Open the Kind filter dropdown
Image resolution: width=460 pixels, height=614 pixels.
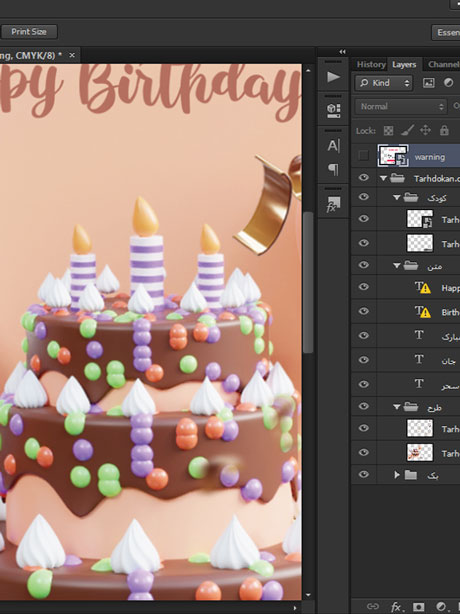pyautogui.click(x=384, y=83)
